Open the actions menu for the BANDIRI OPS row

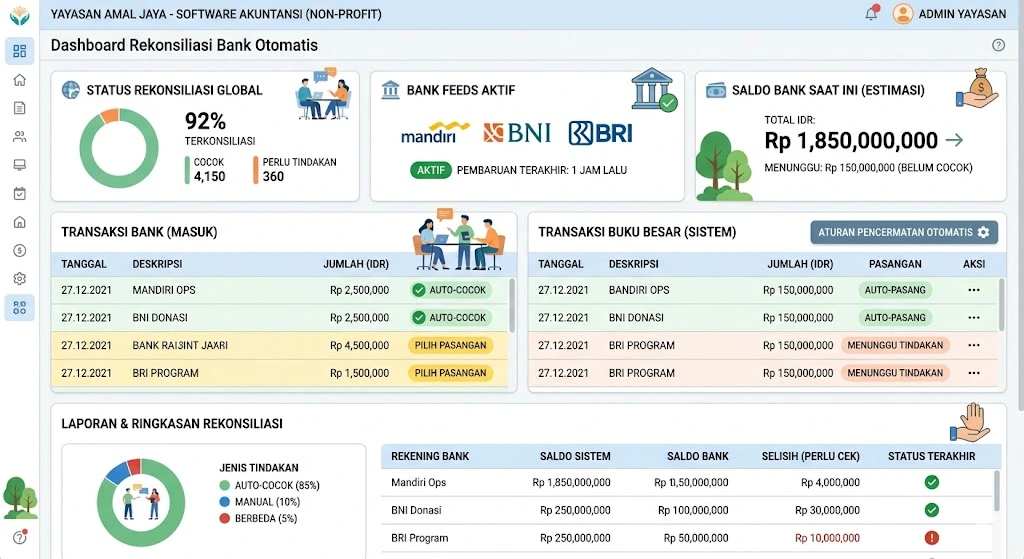[974, 290]
